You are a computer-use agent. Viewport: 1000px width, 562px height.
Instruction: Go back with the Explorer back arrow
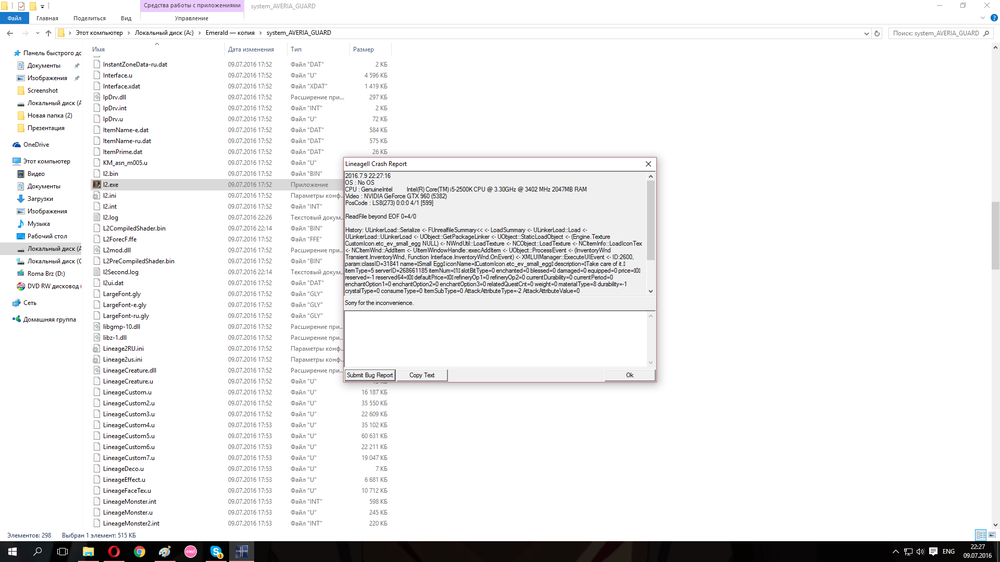click(10, 33)
